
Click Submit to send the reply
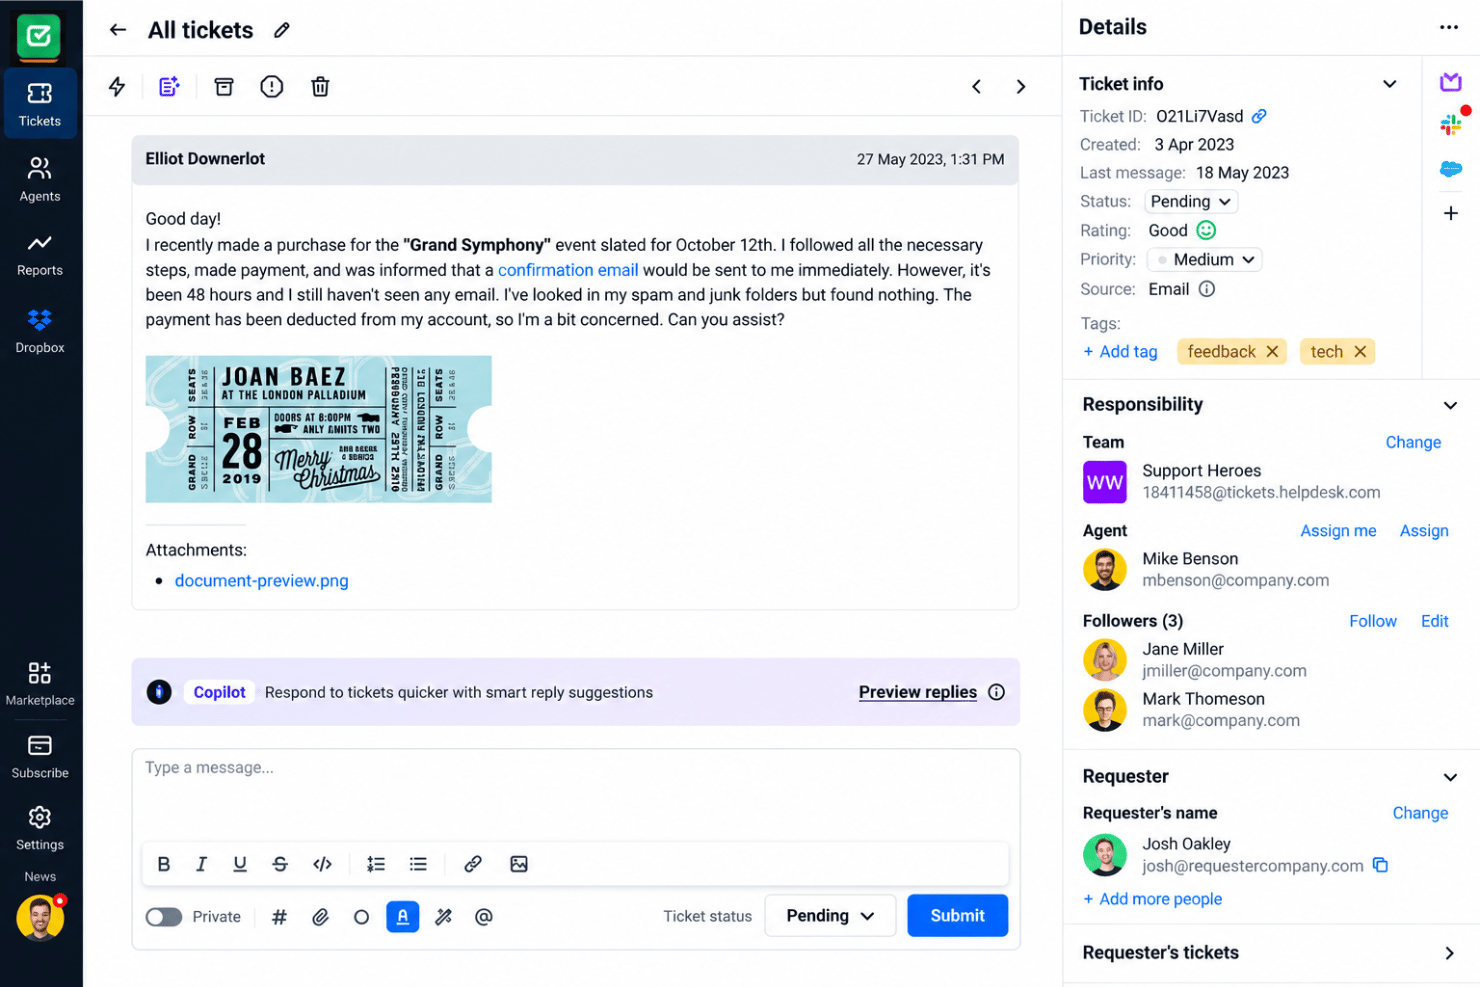(x=958, y=916)
